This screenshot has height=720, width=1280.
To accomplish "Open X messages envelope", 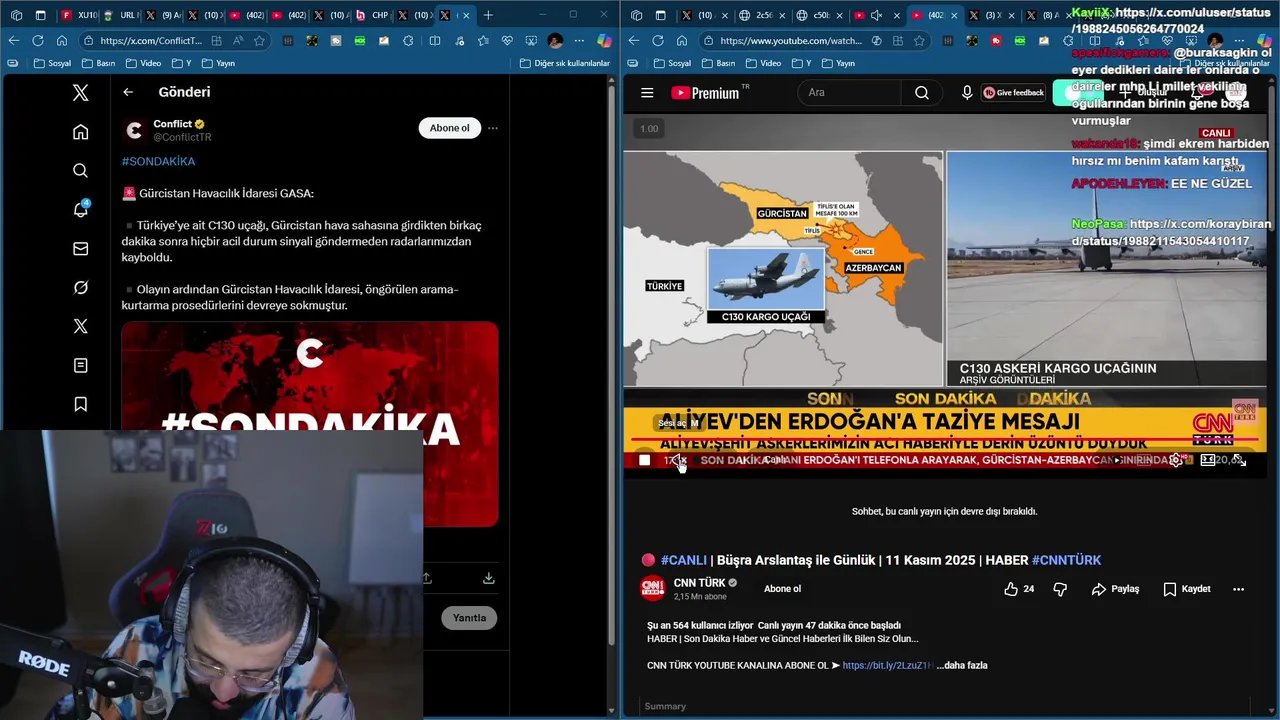I will tap(81, 249).
